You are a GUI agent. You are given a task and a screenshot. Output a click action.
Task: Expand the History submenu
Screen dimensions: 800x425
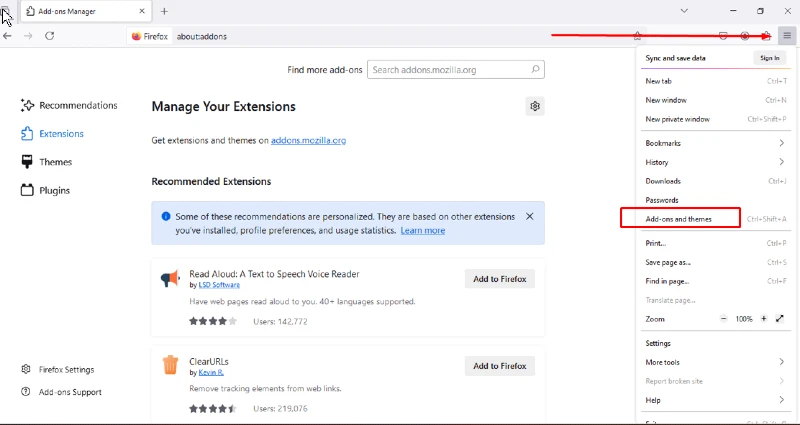714,162
